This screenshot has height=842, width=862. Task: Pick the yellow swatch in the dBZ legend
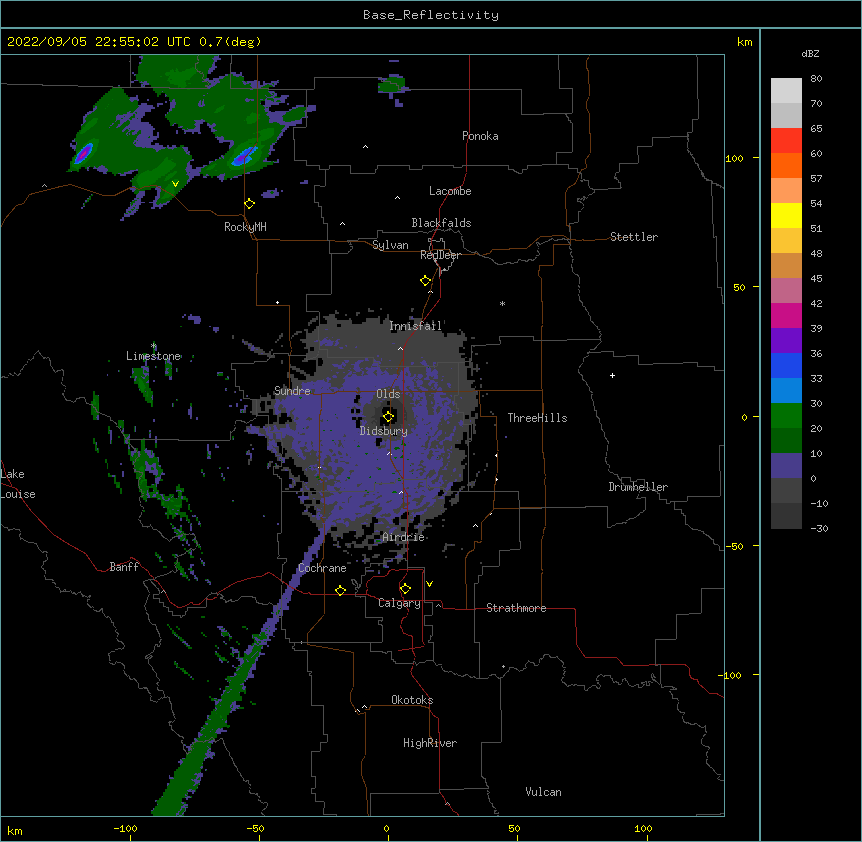click(786, 215)
